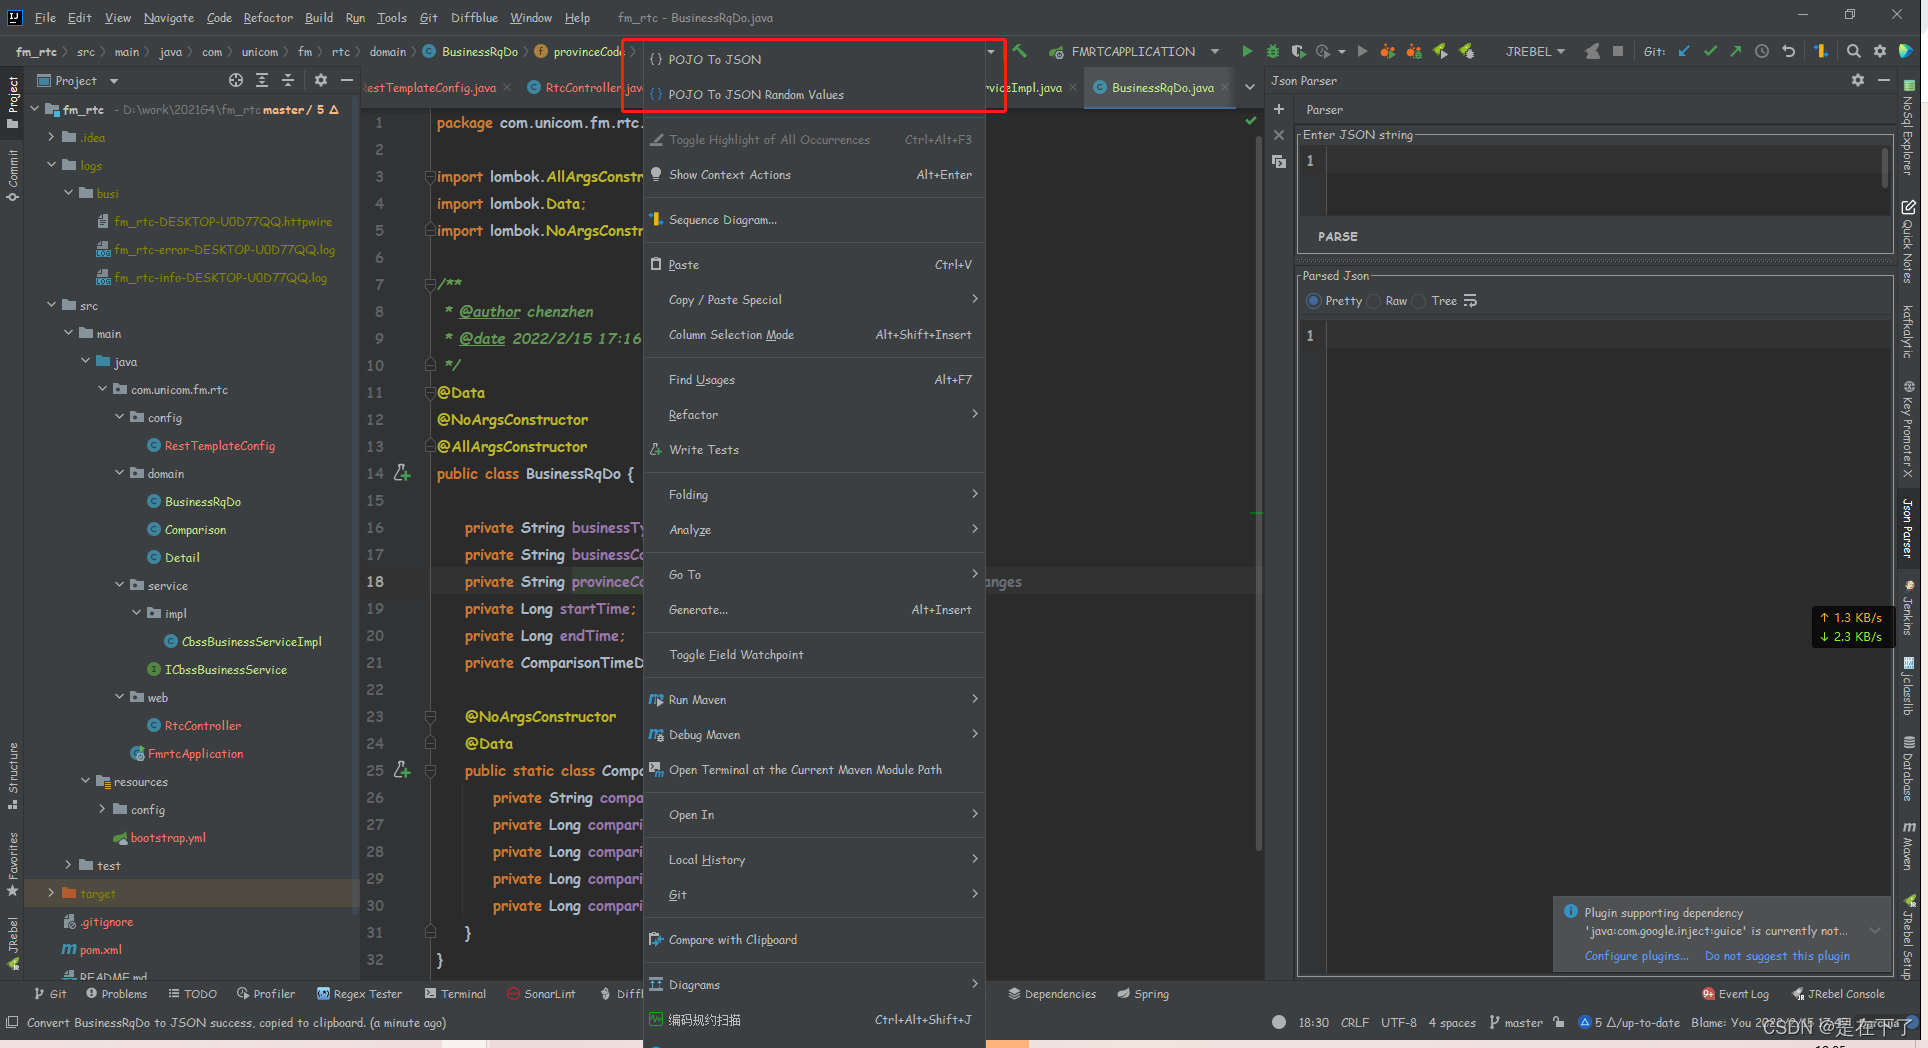The width and height of the screenshot is (1928, 1048).
Task: Open the Local History submenu
Action: 814,860
